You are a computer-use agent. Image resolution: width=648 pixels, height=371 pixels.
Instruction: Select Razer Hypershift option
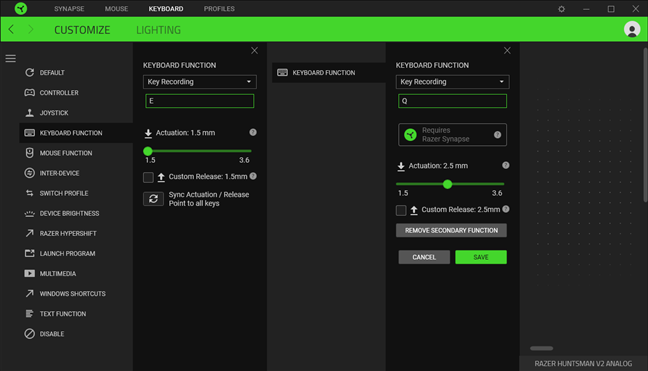coord(76,233)
